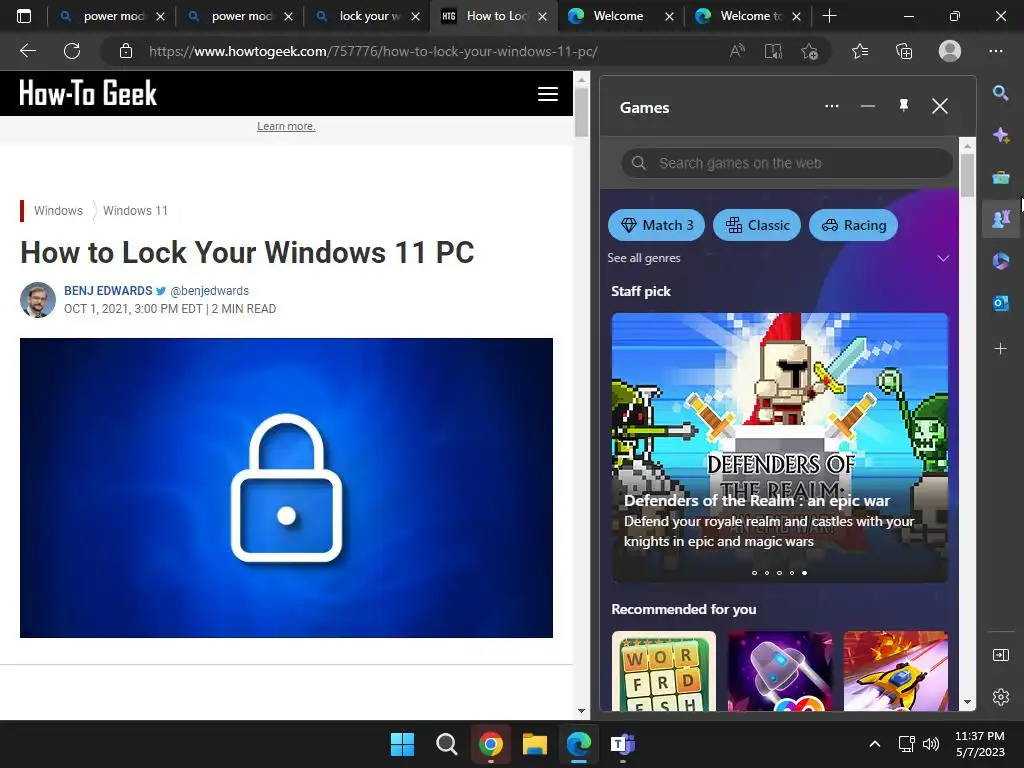Image resolution: width=1024 pixels, height=768 pixels.
Task: Click the address bar URL
Action: pyautogui.click(x=373, y=51)
